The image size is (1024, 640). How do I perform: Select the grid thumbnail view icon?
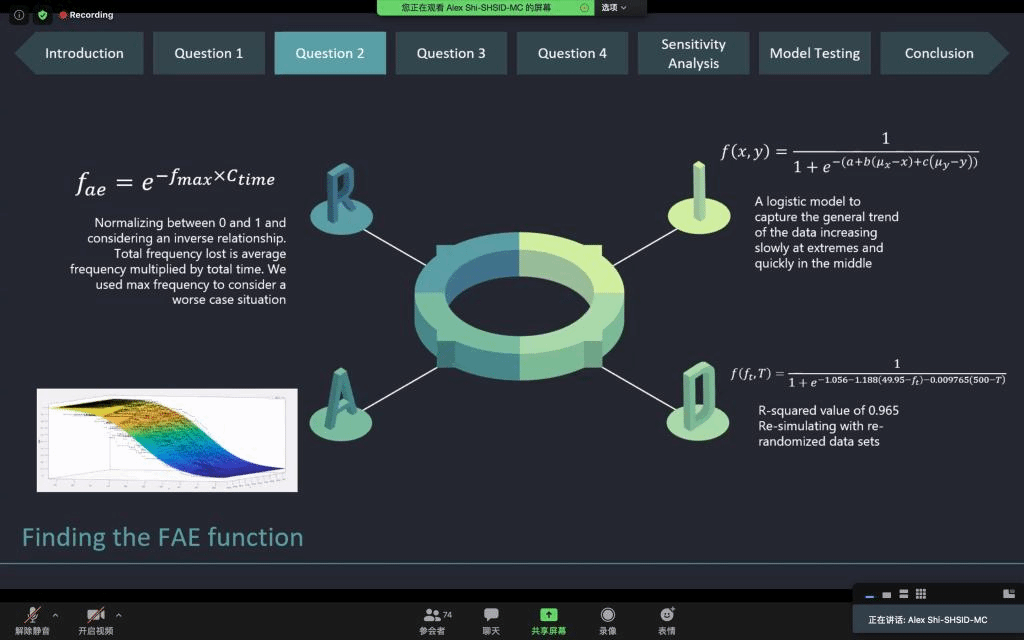tap(921, 594)
